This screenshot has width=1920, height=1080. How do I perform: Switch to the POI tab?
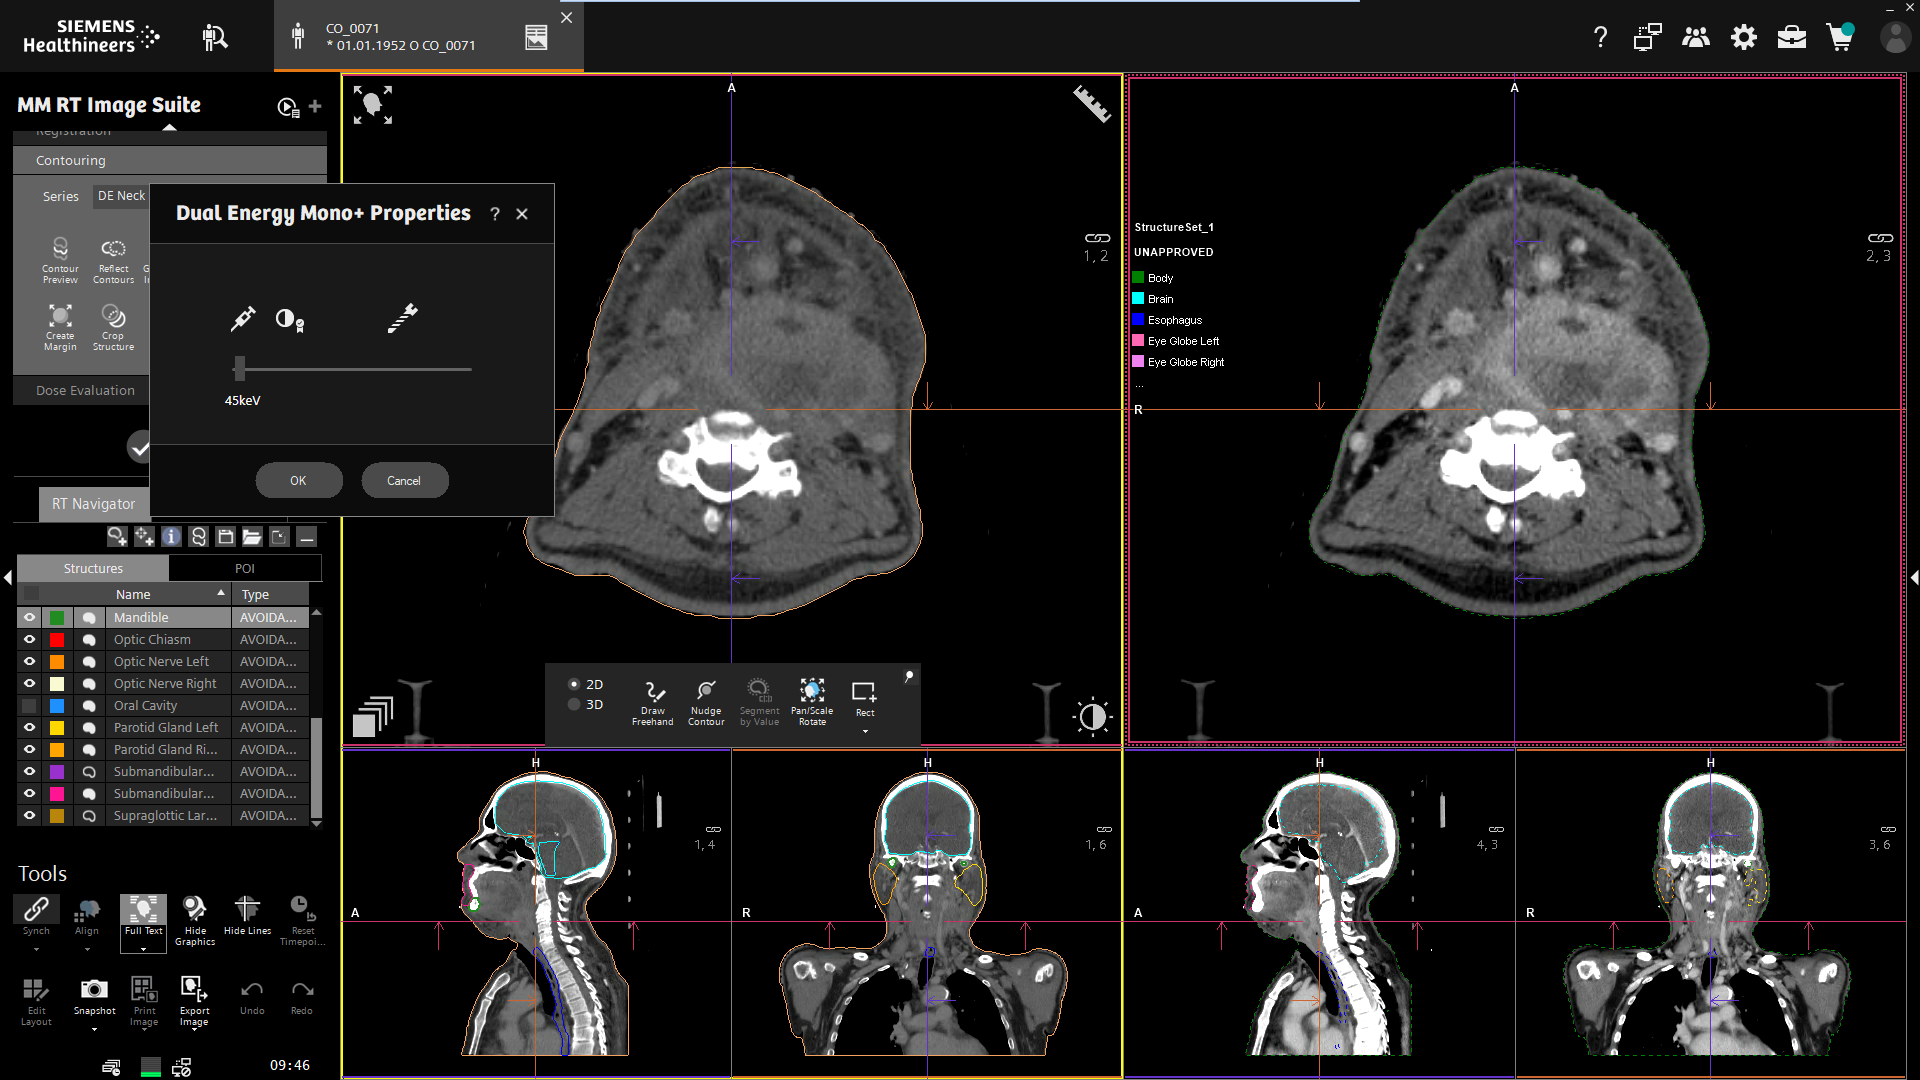pos(245,567)
